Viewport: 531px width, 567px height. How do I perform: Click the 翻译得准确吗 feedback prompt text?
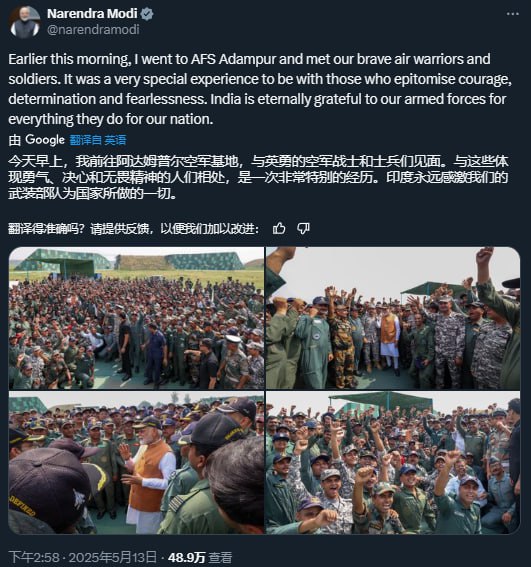[x=133, y=229]
